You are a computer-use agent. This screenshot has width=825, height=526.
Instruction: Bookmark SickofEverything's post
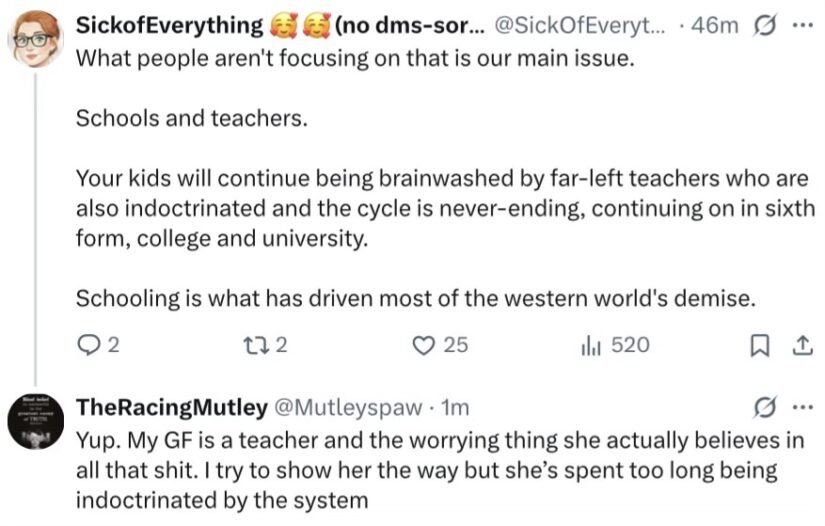[759, 346]
